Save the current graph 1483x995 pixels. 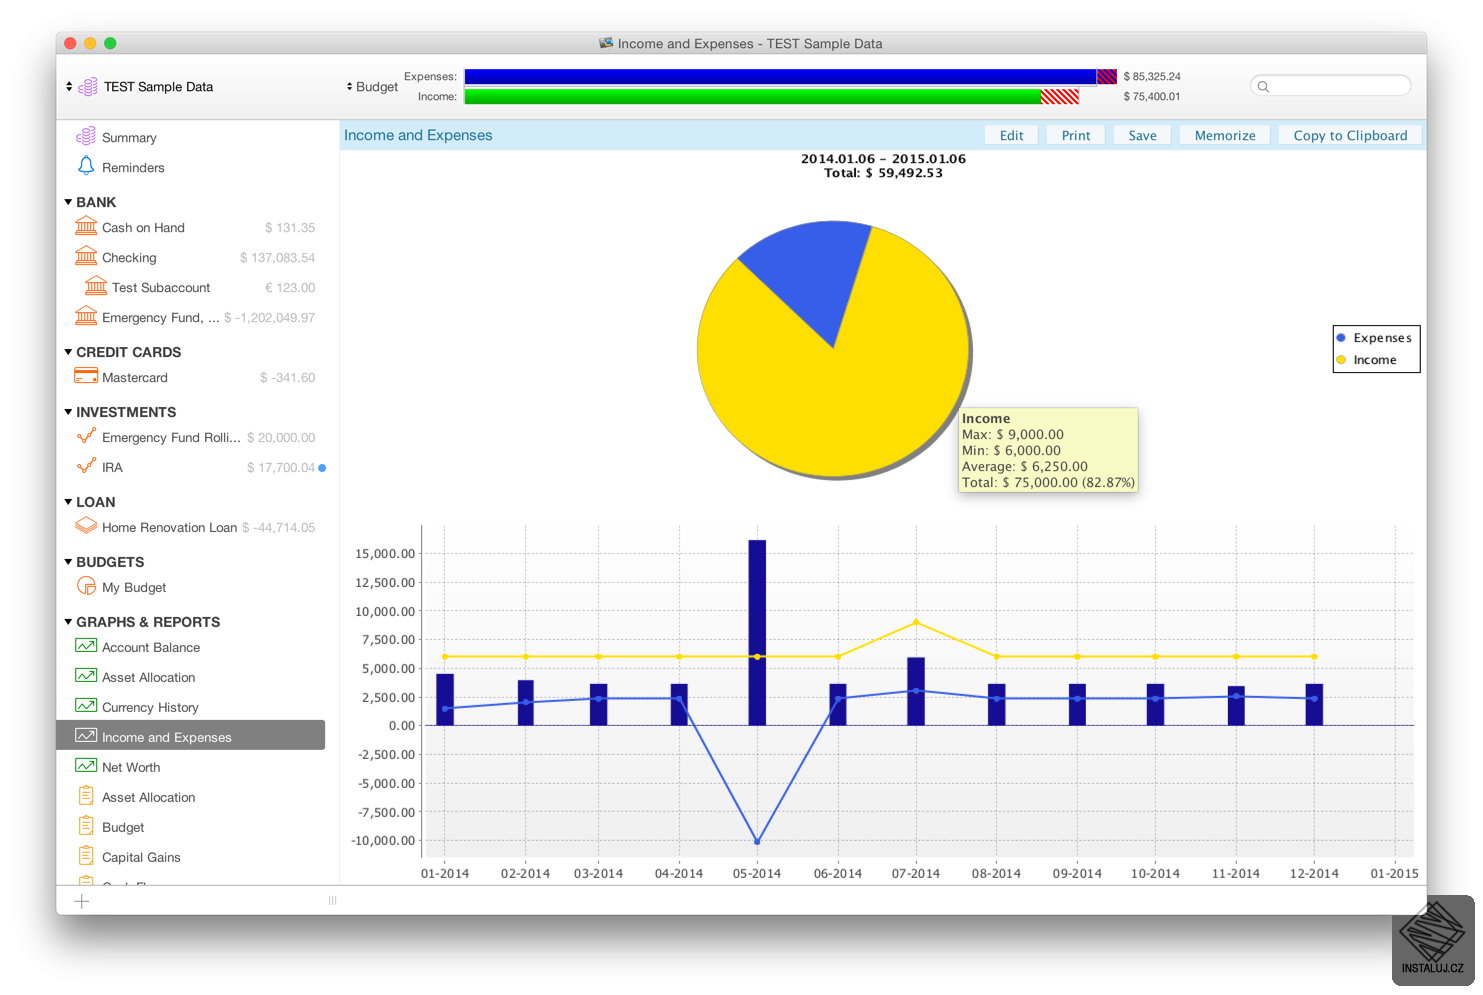tap(1142, 135)
